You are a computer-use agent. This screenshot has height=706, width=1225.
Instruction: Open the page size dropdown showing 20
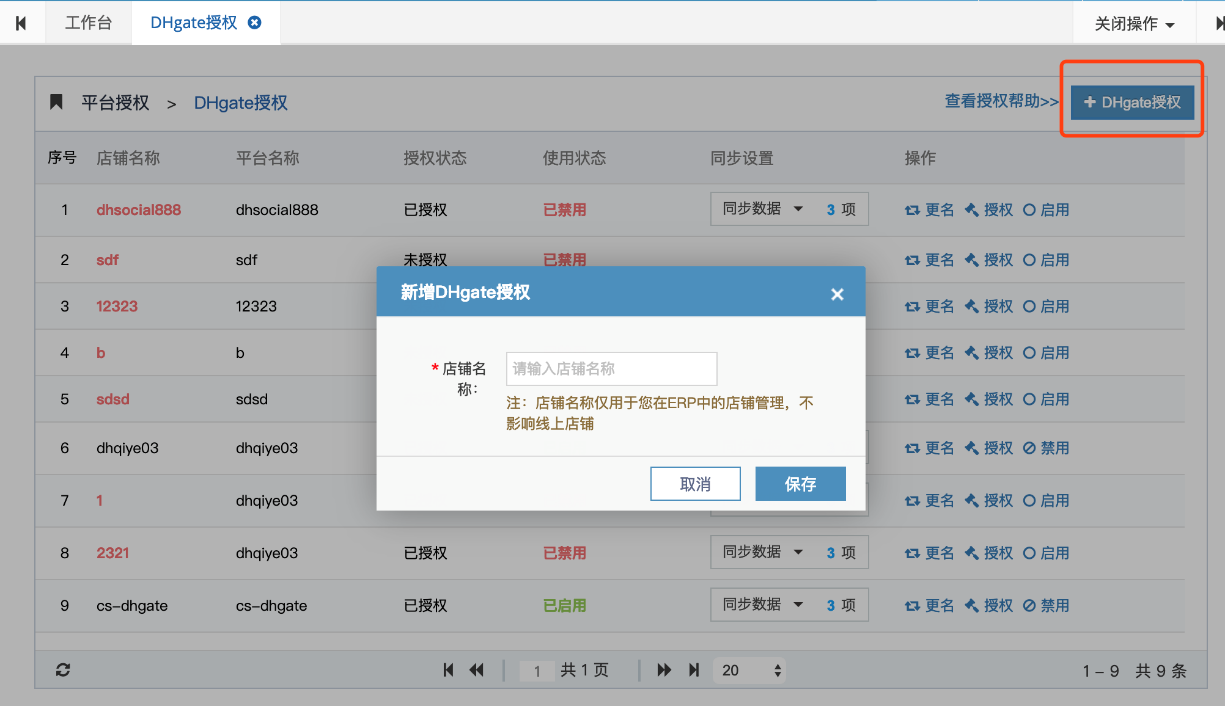pos(750,670)
